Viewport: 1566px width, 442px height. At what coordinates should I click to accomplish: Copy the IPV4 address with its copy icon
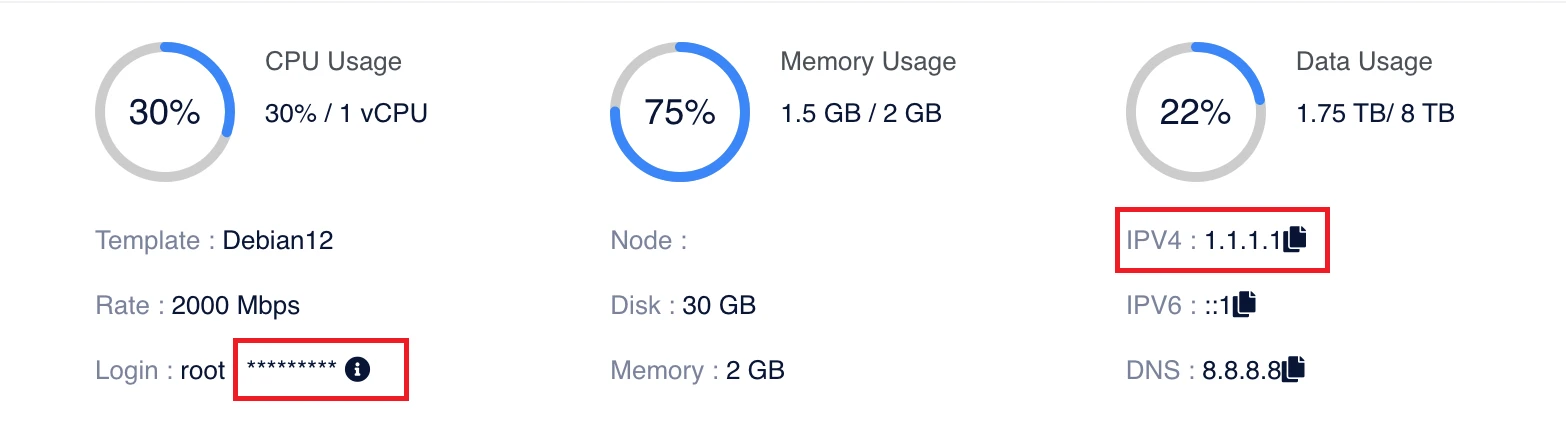point(1295,239)
